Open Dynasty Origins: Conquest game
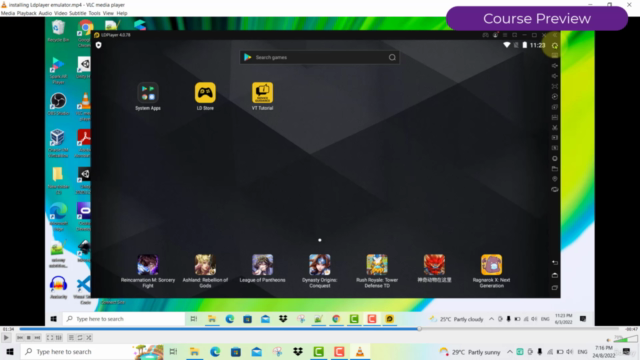The height and width of the screenshot is (360, 640). pyautogui.click(x=320, y=271)
